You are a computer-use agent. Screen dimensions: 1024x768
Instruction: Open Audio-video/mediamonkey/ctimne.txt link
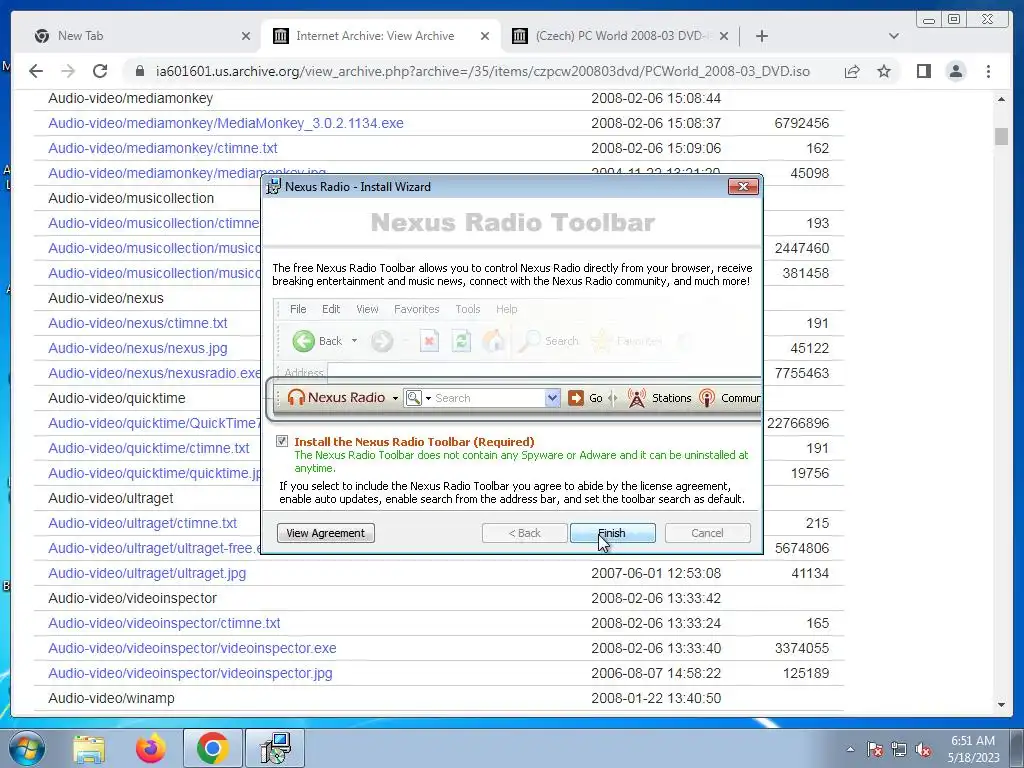163,148
